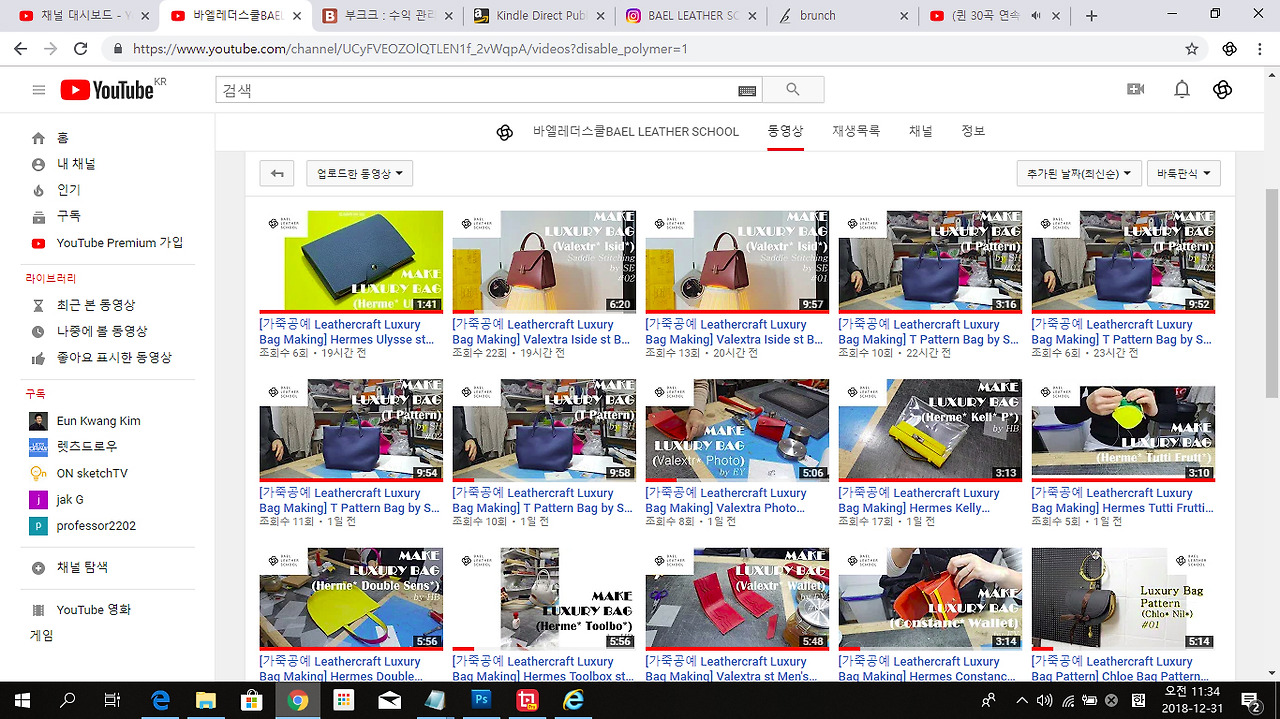Click the Home icon in sidebar
The width and height of the screenshot is (1280, 719).
[x=39, y=138]
